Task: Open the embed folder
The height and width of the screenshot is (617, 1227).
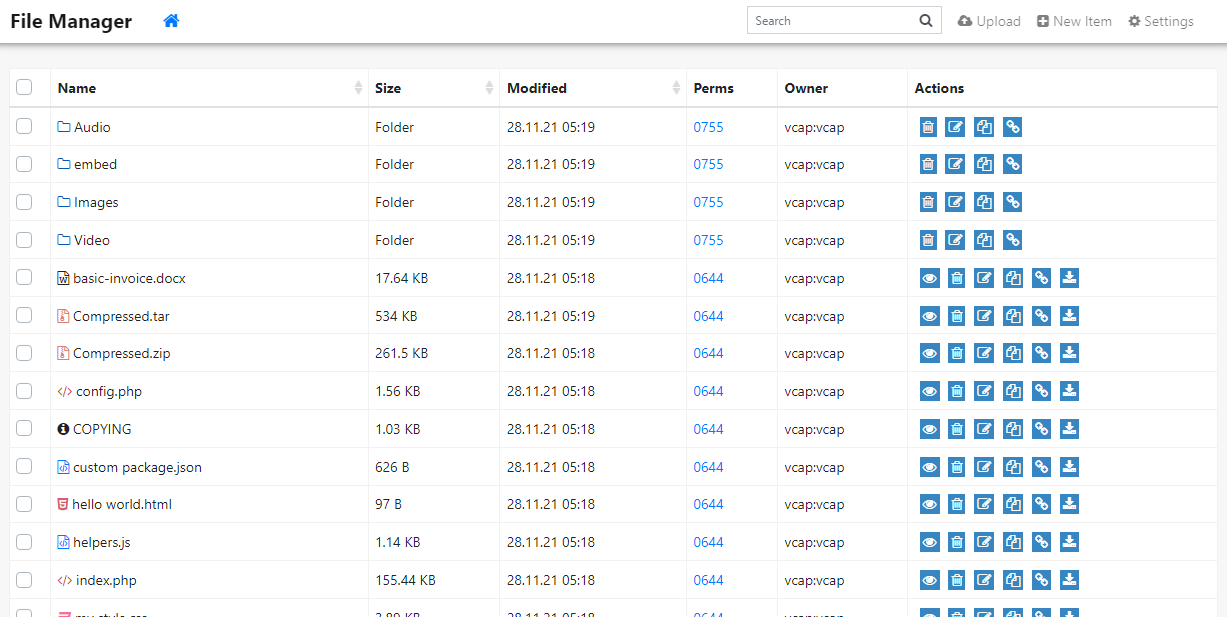Action: pos(87,165)
